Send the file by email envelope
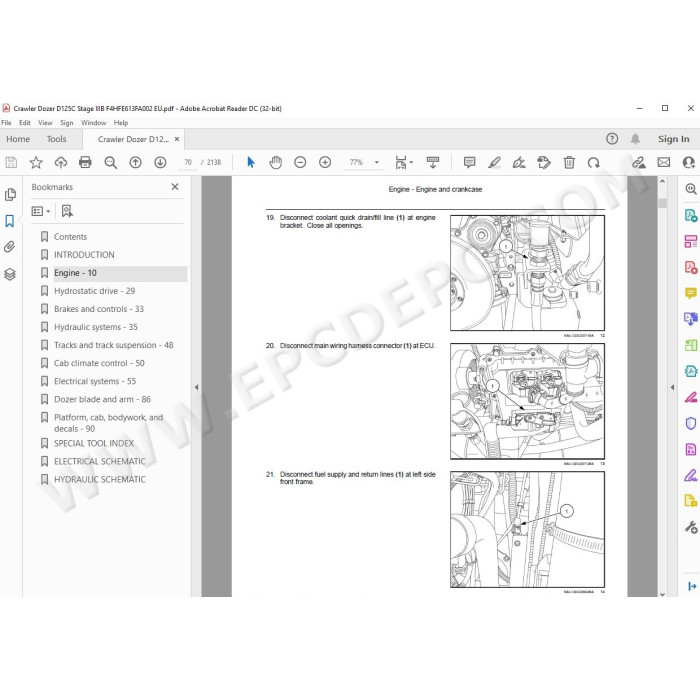Screen dimensions: 700x700 pos(664,162)
